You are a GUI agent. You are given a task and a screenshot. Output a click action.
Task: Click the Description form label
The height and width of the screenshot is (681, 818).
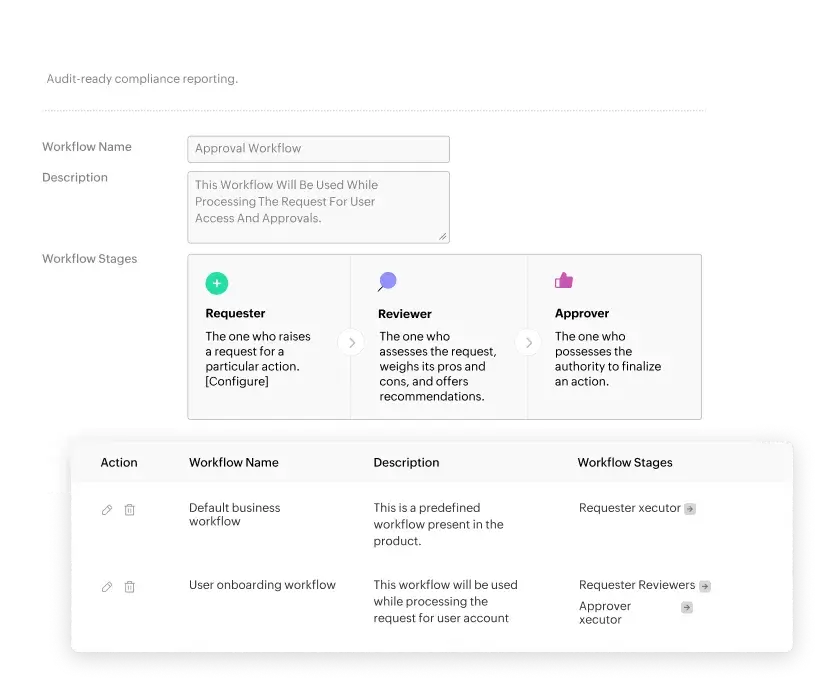(x=75, y=177)
